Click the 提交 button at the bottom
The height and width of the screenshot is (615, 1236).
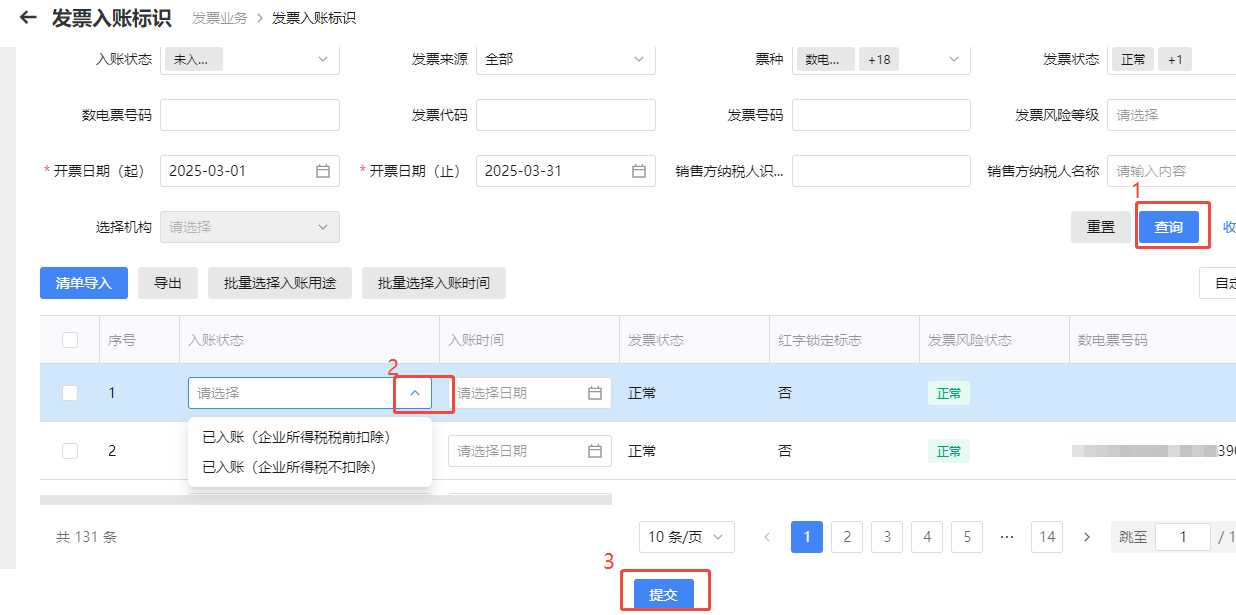[664, 595]
